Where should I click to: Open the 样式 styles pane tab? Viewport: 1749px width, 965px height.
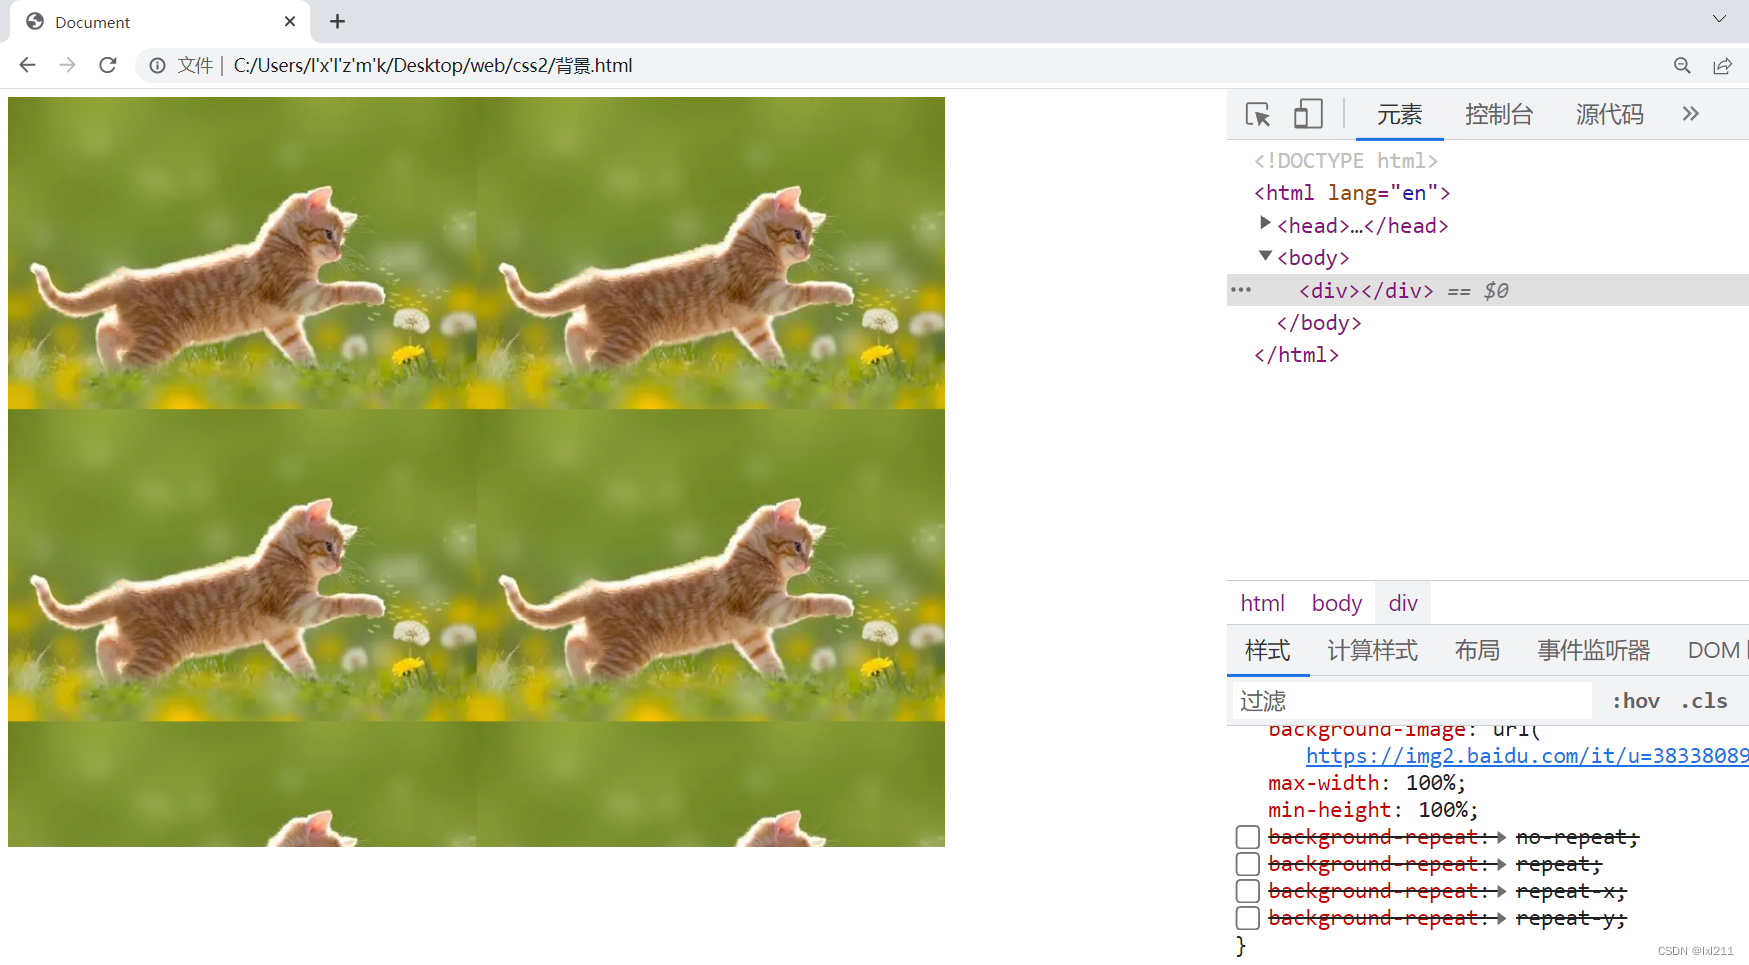[x=1268, y=651]
